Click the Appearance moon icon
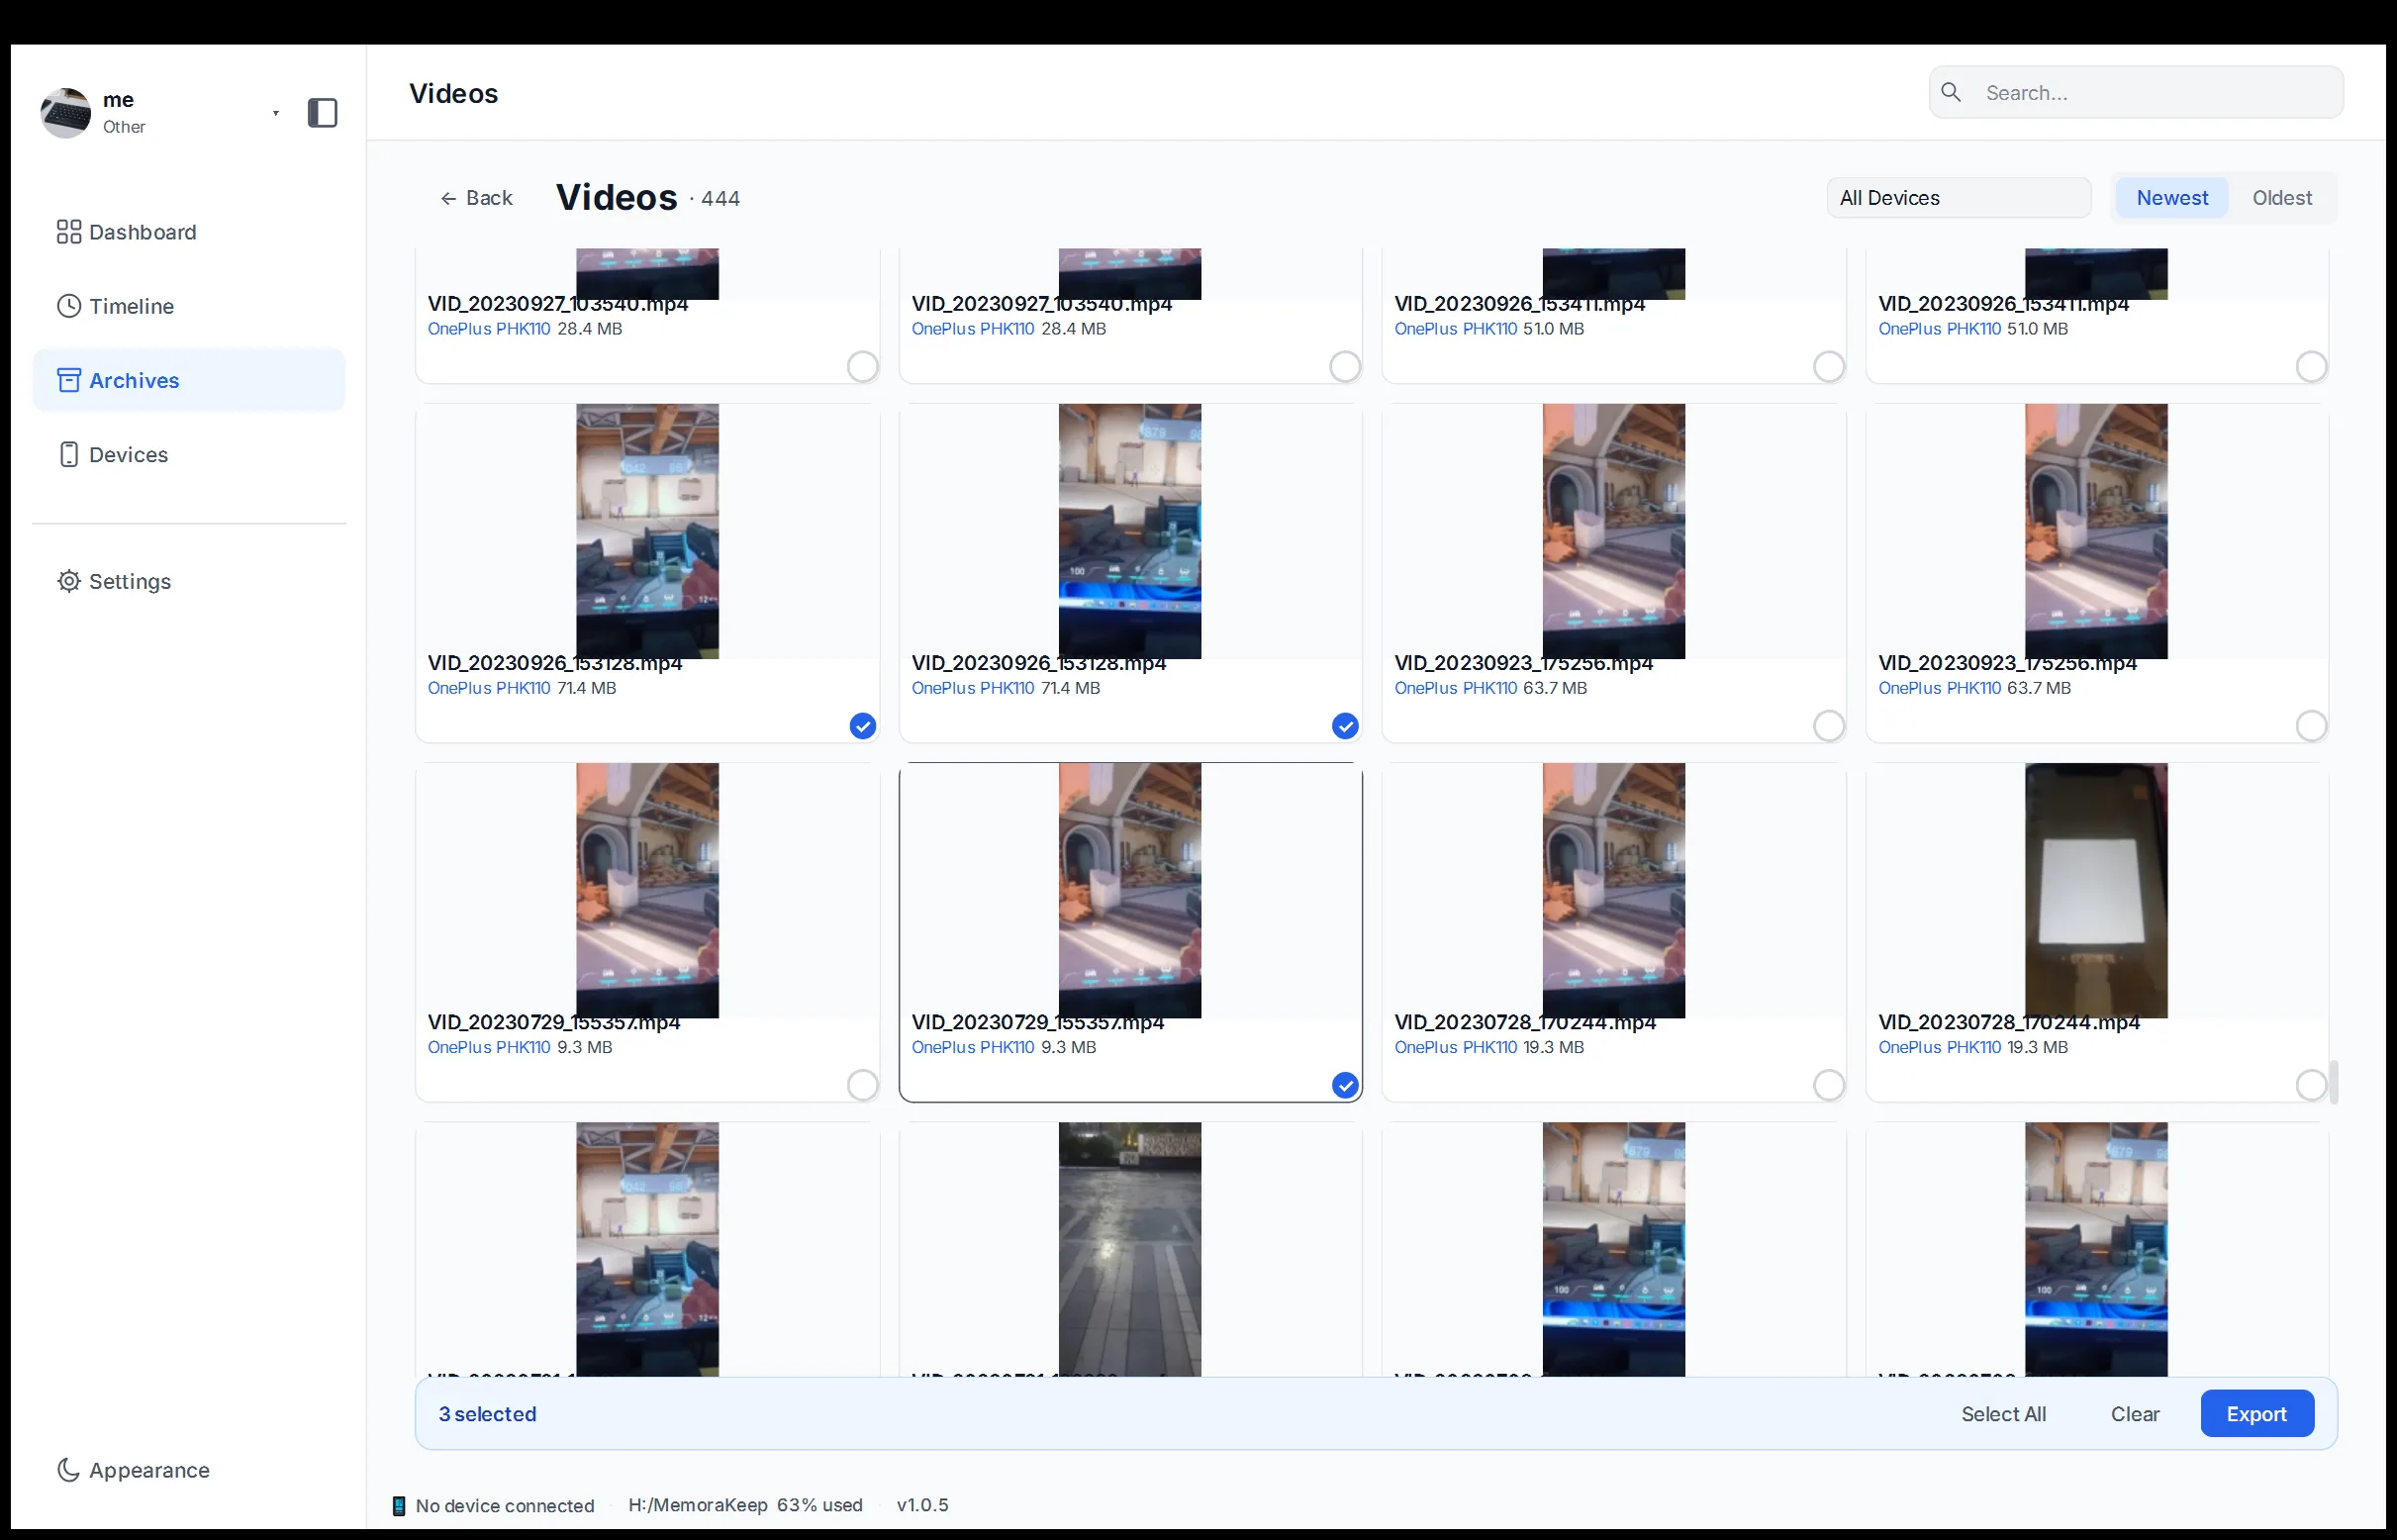Screen dimensions: 2397x1540 click(68, 1469)
